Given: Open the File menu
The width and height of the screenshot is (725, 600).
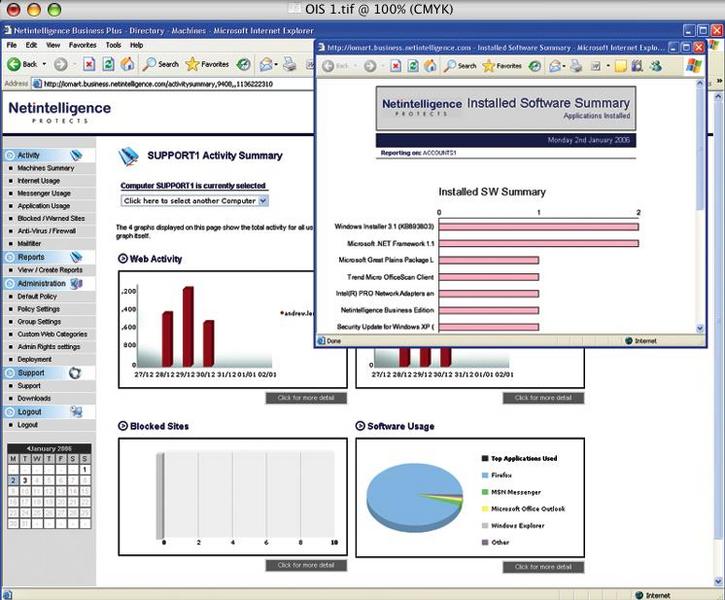Looking at the screenshot, I should pyautogui.click(x=12, y=45).
